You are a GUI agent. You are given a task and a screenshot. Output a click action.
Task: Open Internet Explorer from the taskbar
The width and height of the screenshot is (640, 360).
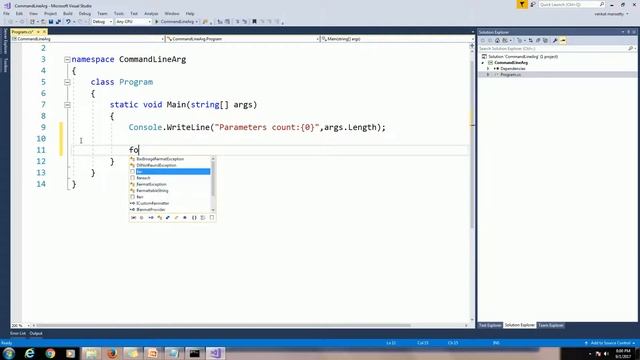(x=29, y=353)
